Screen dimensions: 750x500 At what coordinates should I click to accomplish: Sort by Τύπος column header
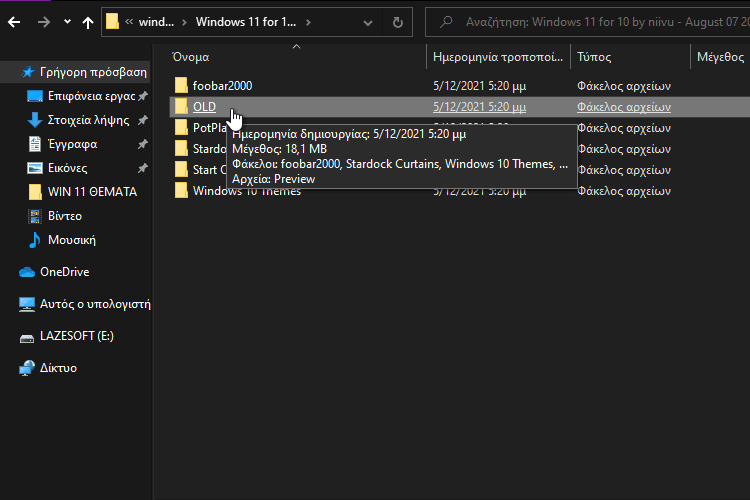[594, 57]
